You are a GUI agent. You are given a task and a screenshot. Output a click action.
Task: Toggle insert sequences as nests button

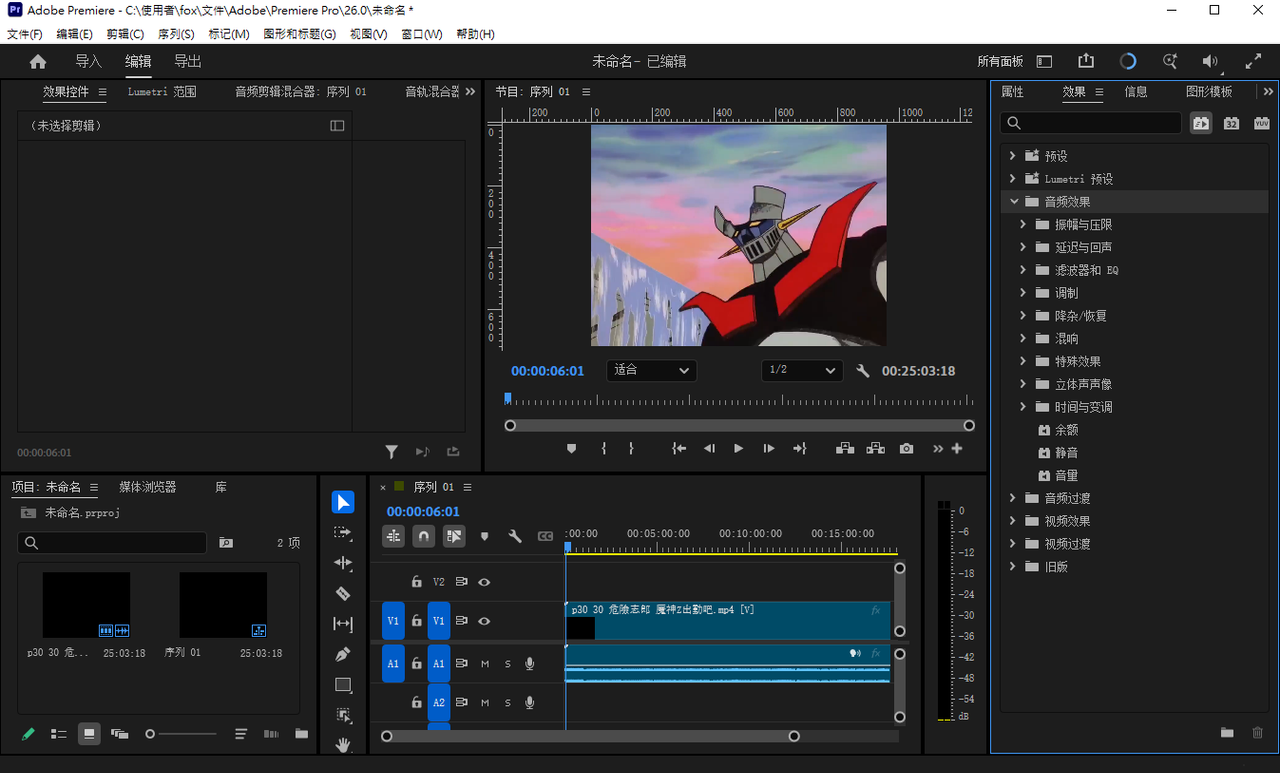pos(394,536)
